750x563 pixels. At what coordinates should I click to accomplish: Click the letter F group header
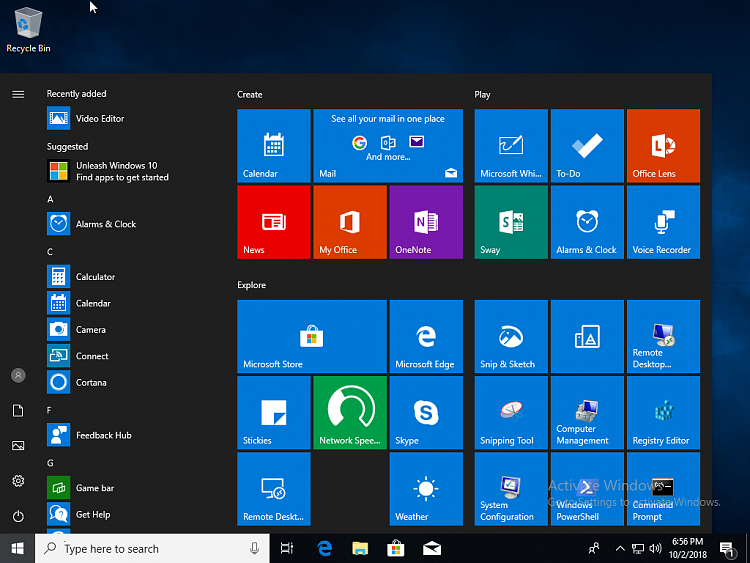click(x=49, y=410)
